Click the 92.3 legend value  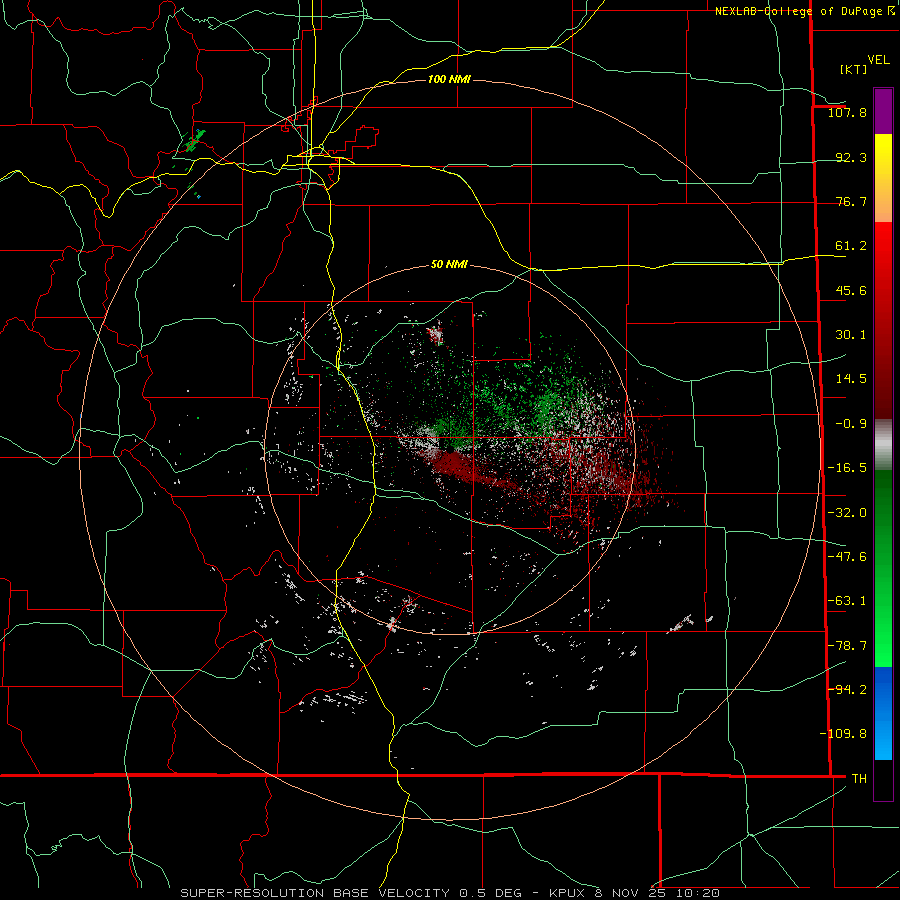point(851,157)
